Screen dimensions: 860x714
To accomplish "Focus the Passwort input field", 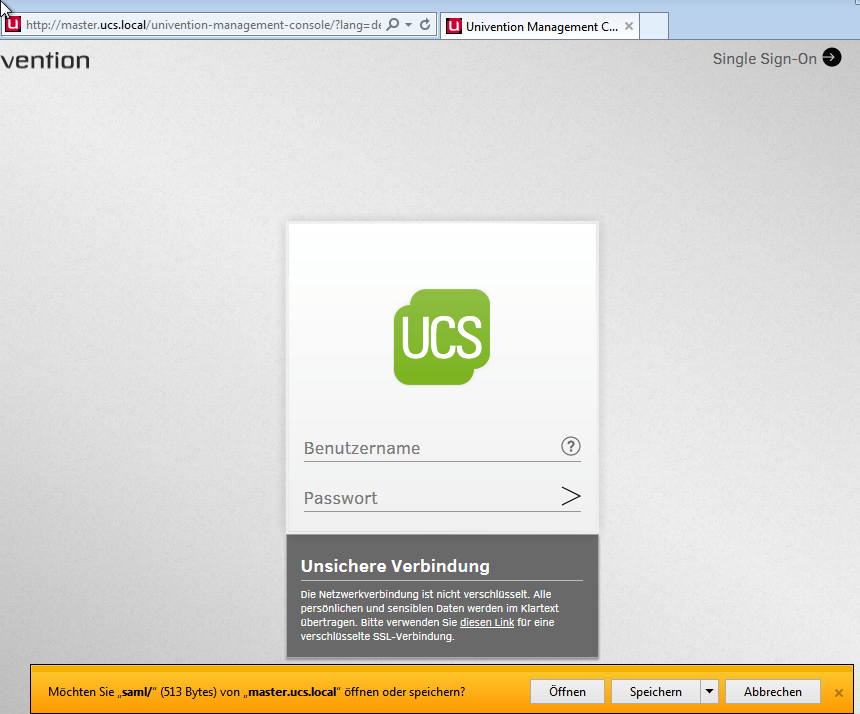I will (430, 498).
